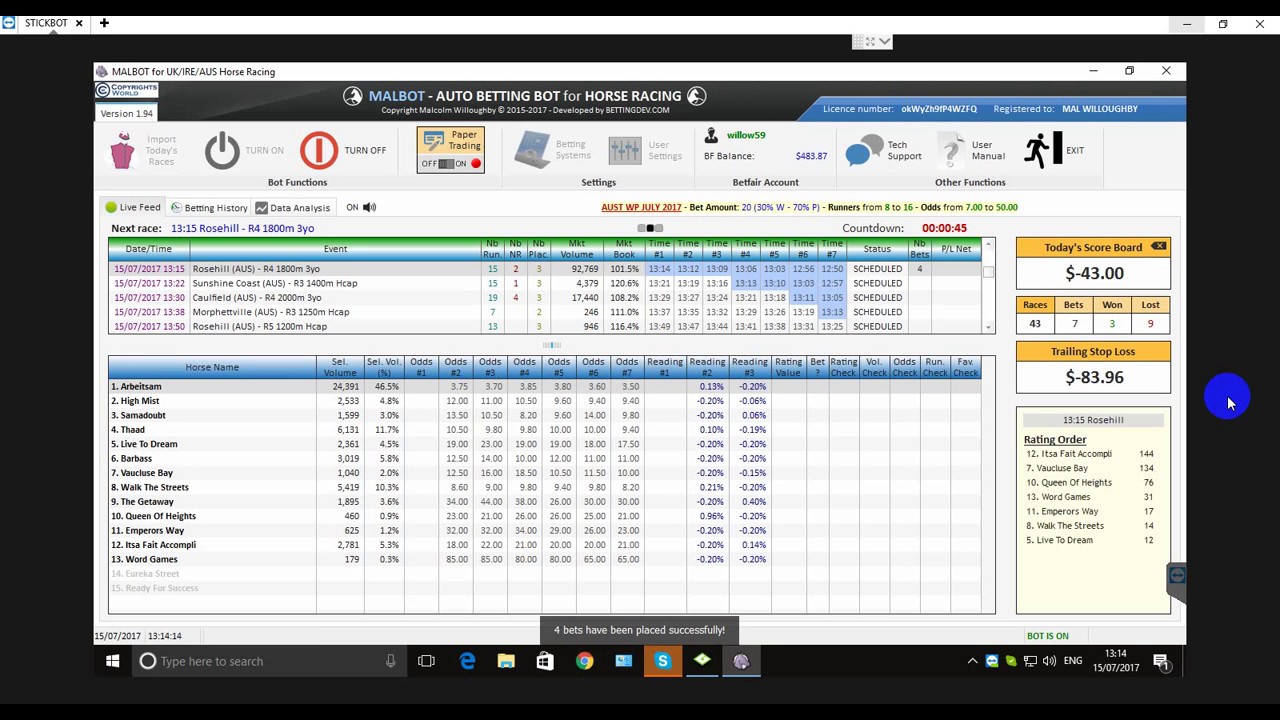Open Google Chrome from the taskbar
This screenshot has width=1280, height=720.
pyautogui.click(x=584, y=661)
